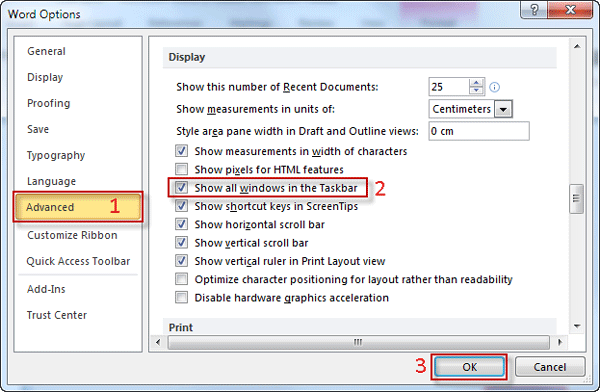Toggle Show all windows in the Taskbar
The height and width of the screenshot is (392, 600).
click(181, 188)
